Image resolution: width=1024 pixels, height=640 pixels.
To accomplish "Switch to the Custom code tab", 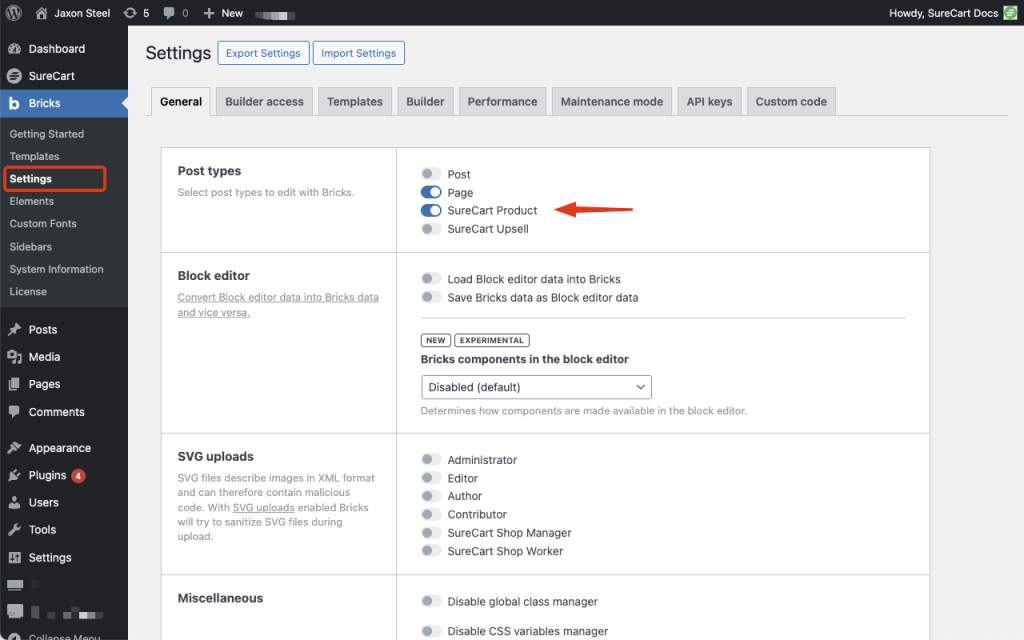I will click(790, 102).
